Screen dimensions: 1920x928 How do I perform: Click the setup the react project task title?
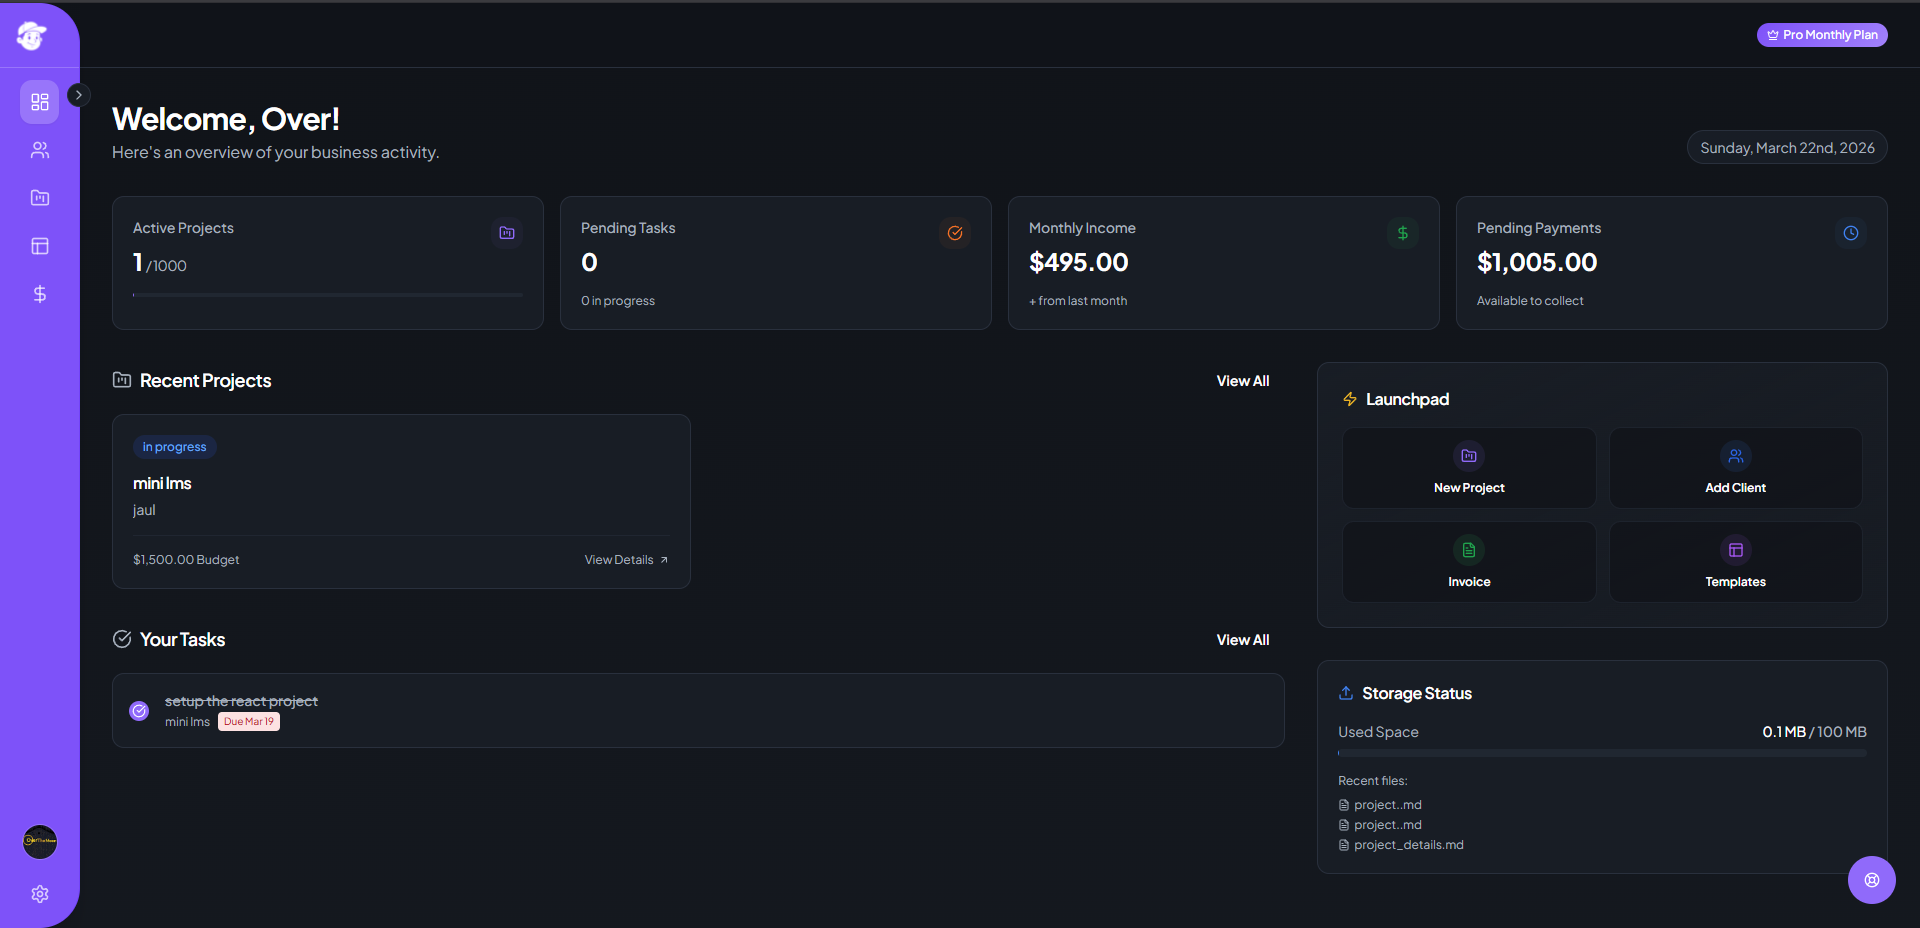[x=241, y=701]
